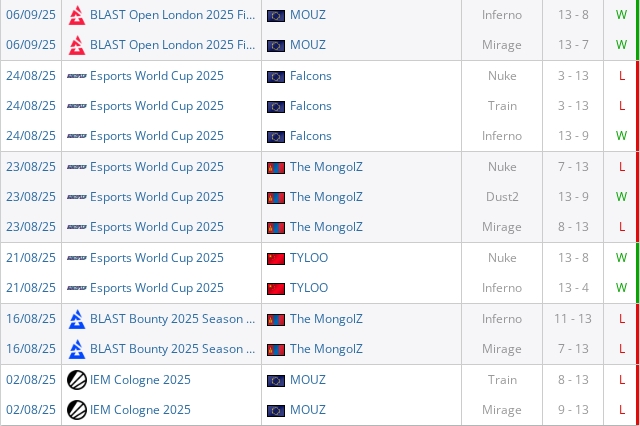The width and height of the screenshot is (640, 426).
Task: Open the Esports World Cup 2025 link on the 13 - 8 Nuke row vs TYLOO
Action: 156,258
